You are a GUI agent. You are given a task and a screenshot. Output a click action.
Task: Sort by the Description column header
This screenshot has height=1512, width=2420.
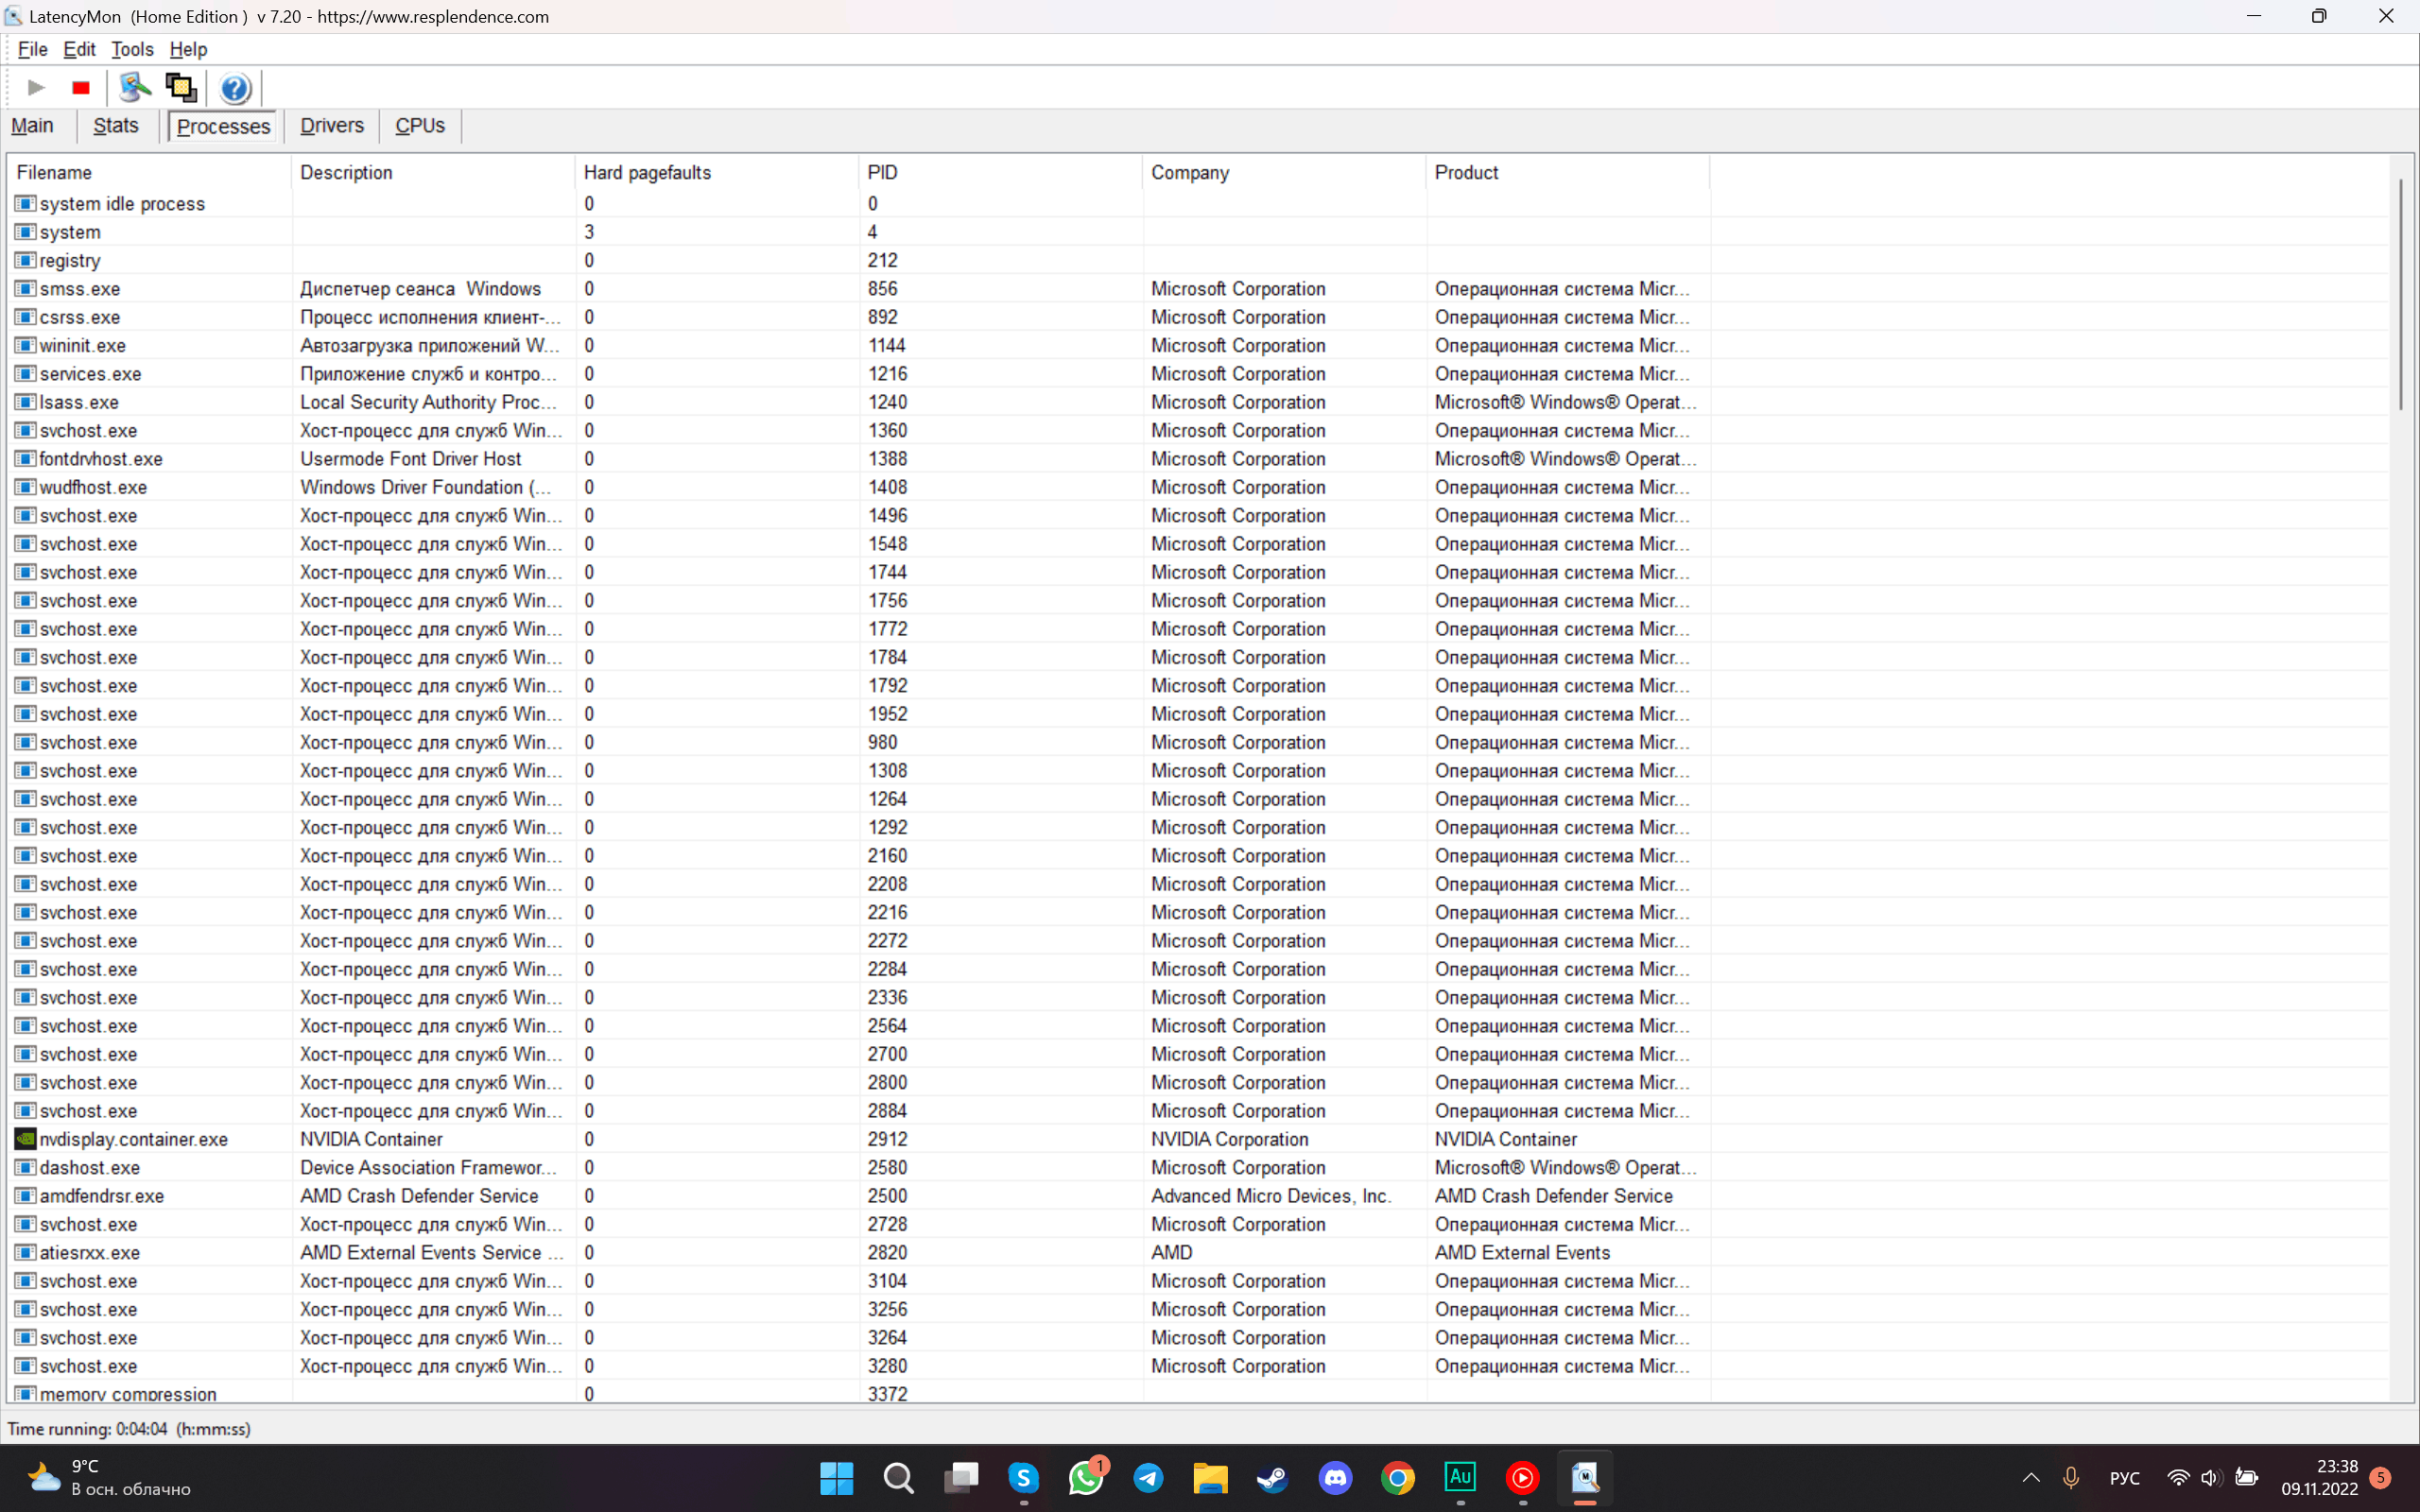pyautogui.click(x=434, y=172)
